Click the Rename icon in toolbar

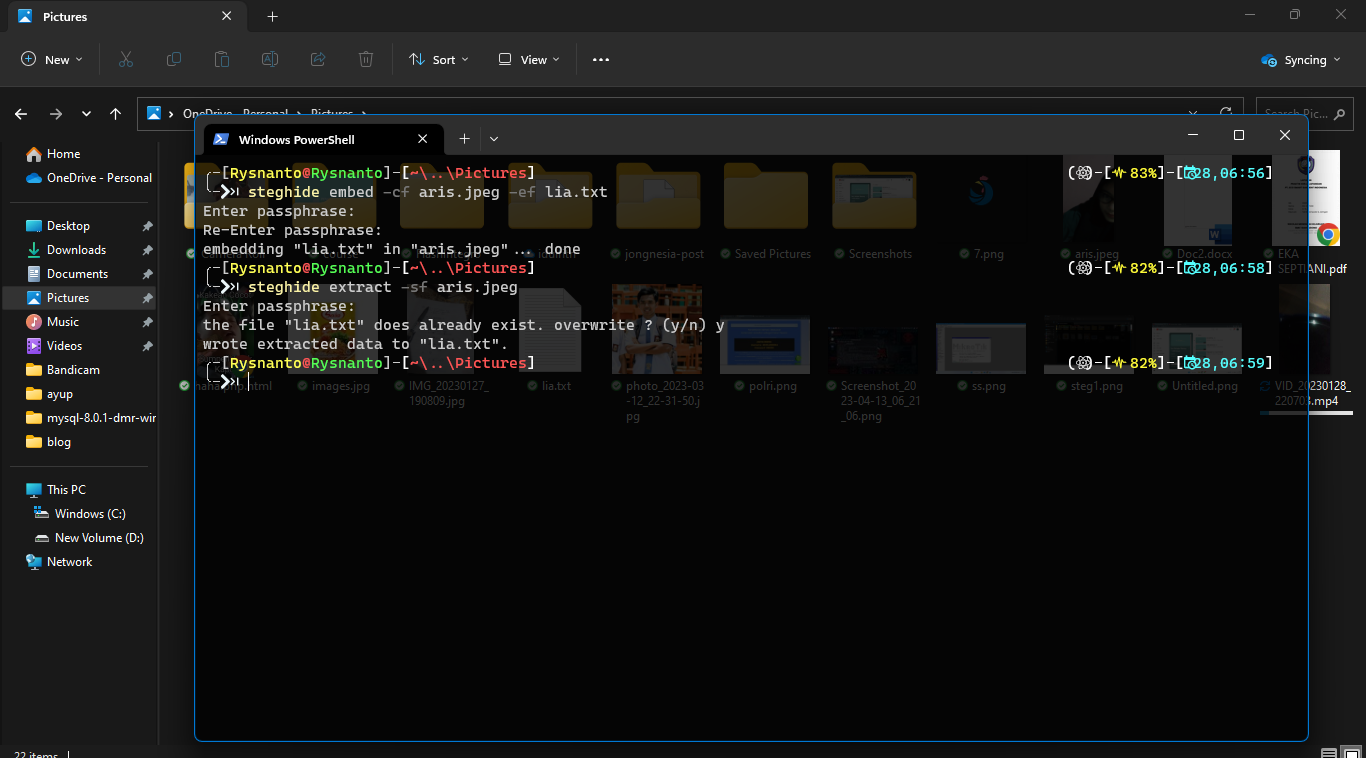270,60
